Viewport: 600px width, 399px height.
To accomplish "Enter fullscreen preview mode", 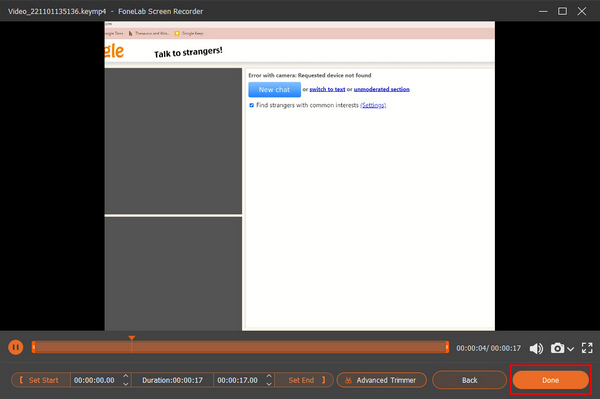I will [587, 348].
